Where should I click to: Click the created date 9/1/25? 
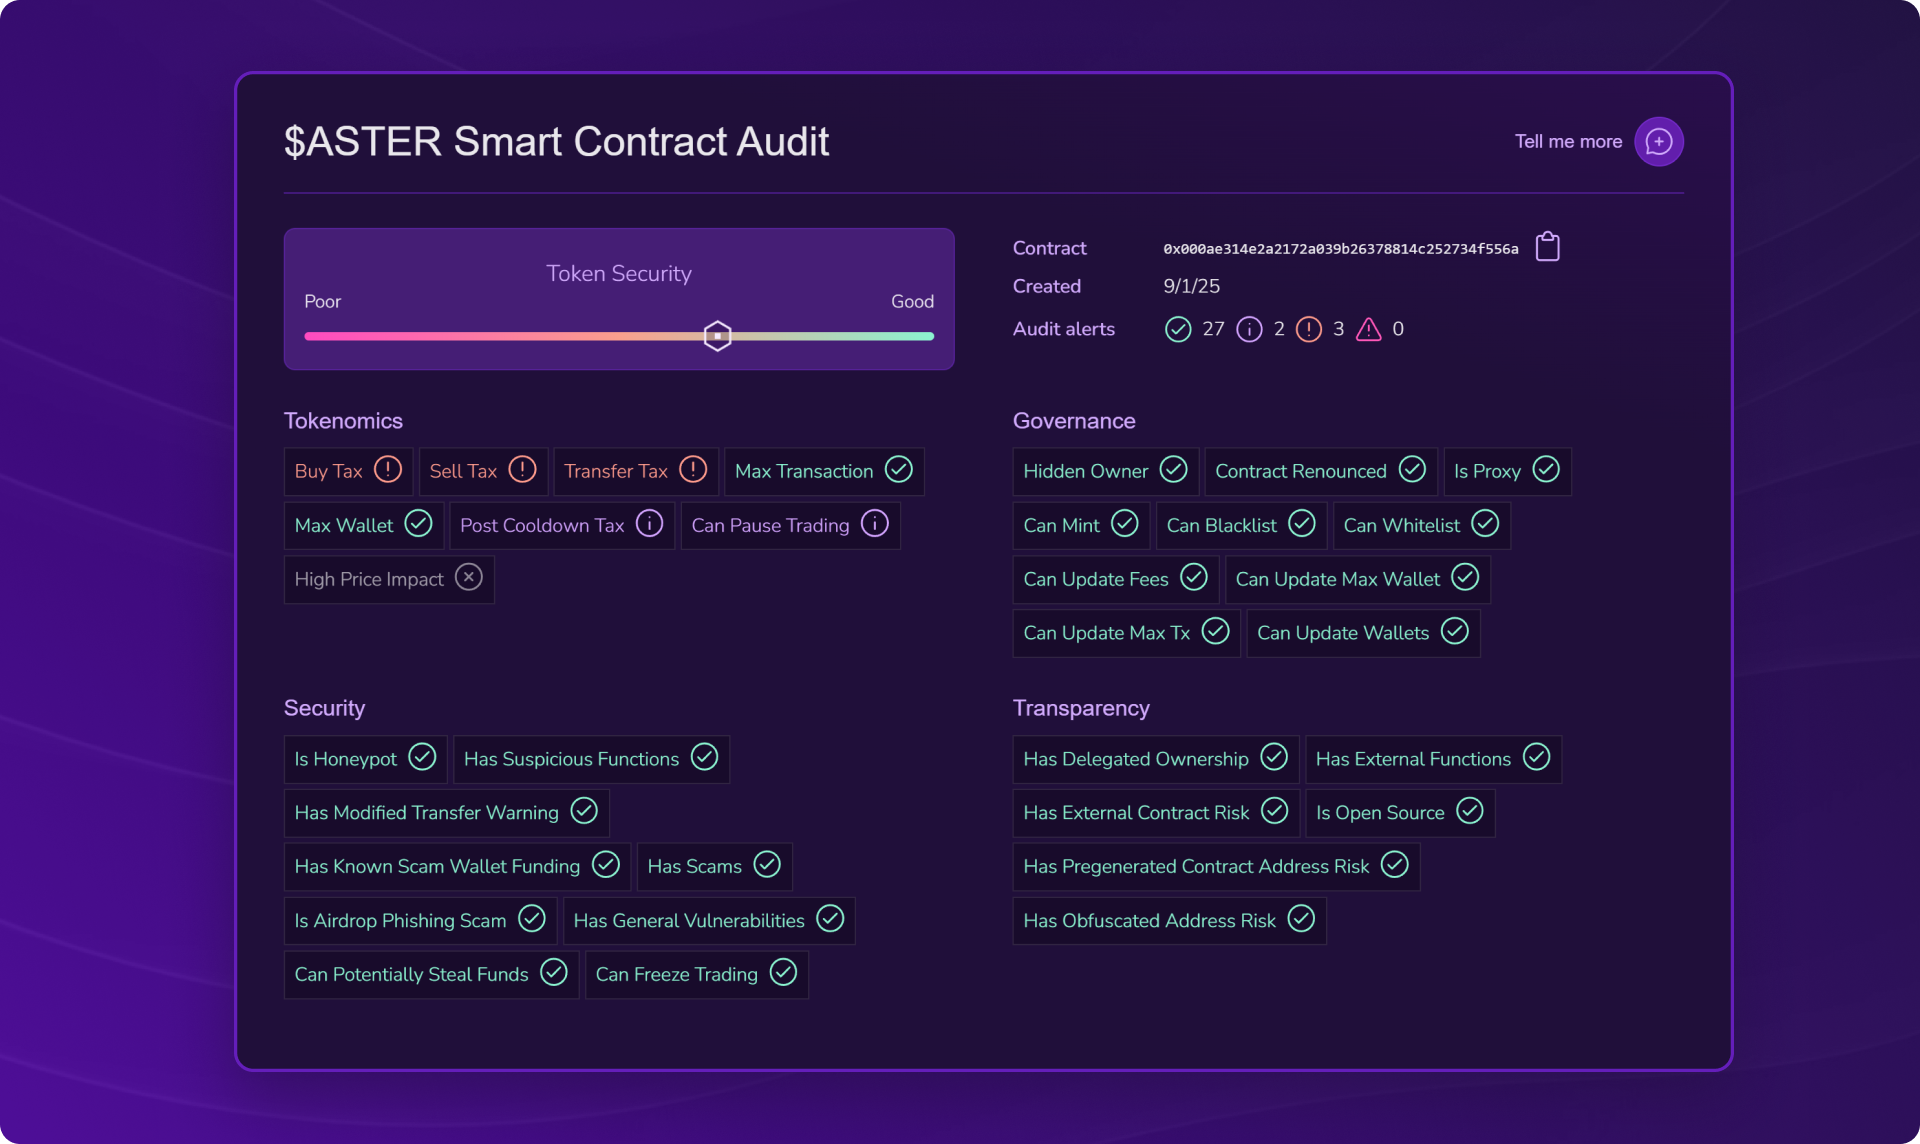(x=1191, y=286)
